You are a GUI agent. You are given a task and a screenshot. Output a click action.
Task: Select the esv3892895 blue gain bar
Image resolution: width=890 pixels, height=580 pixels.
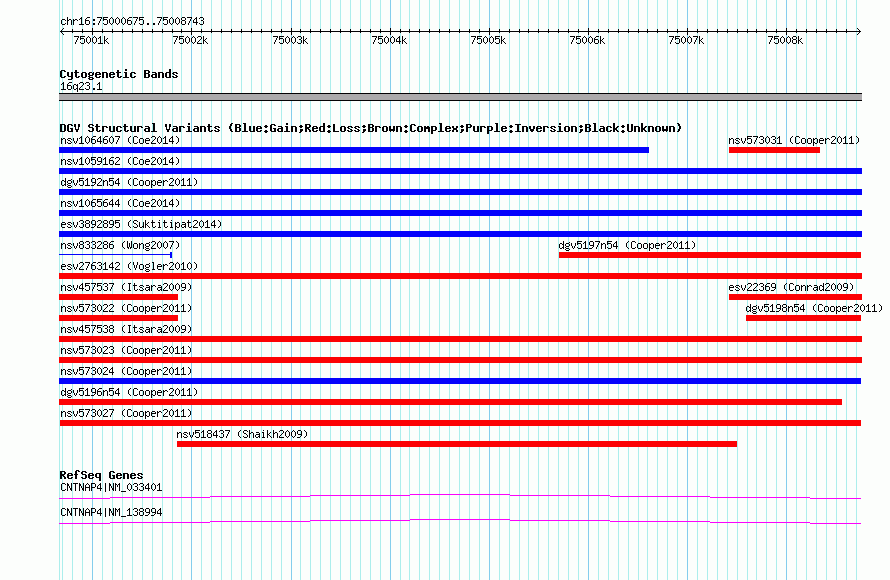coord(460,234)
